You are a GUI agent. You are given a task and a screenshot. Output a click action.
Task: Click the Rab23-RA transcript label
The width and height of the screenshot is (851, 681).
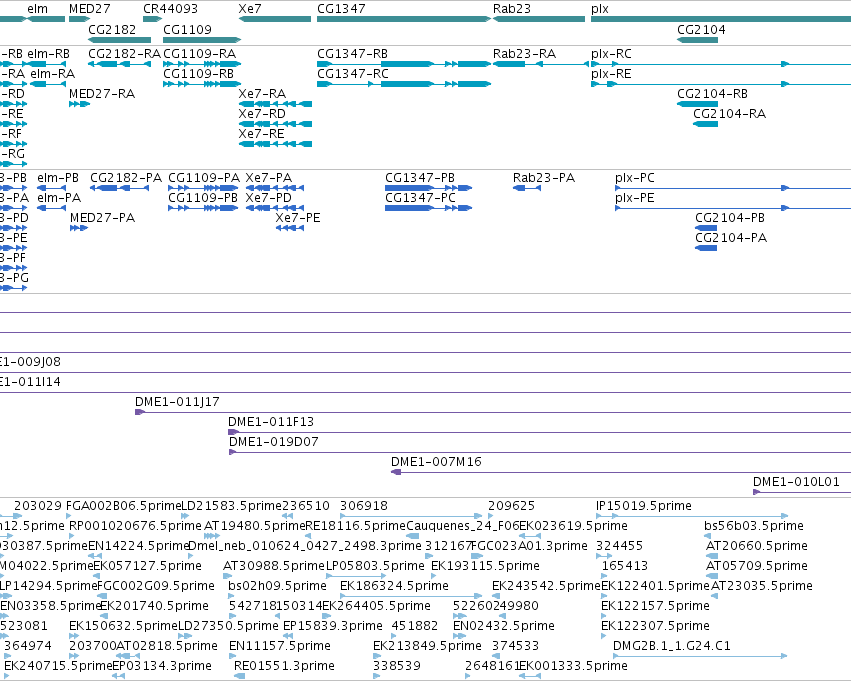[524, 54]
